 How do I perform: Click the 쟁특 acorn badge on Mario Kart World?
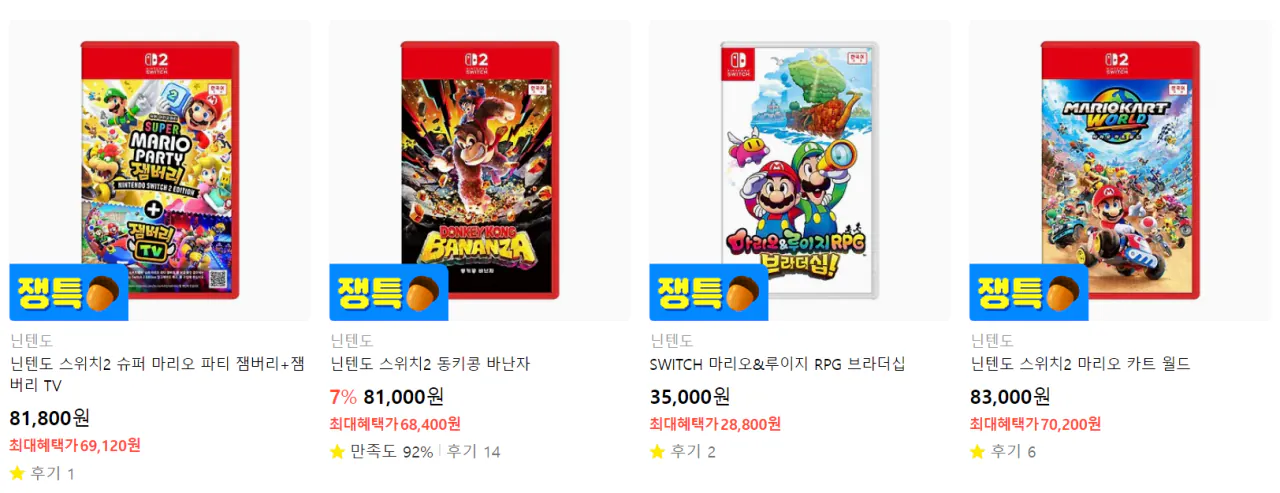1029,292
